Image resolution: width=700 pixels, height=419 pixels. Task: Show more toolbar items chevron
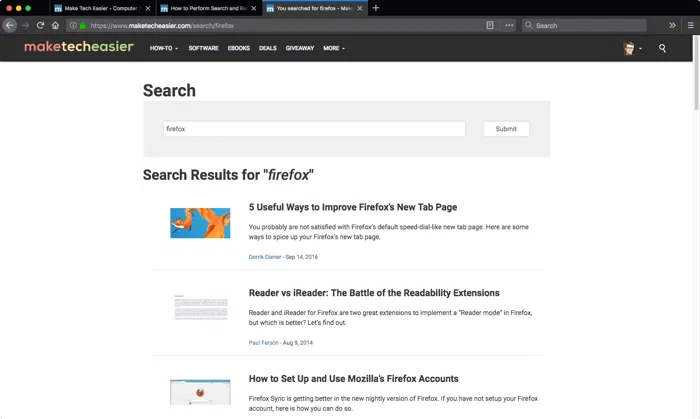[x=672, y=25]
